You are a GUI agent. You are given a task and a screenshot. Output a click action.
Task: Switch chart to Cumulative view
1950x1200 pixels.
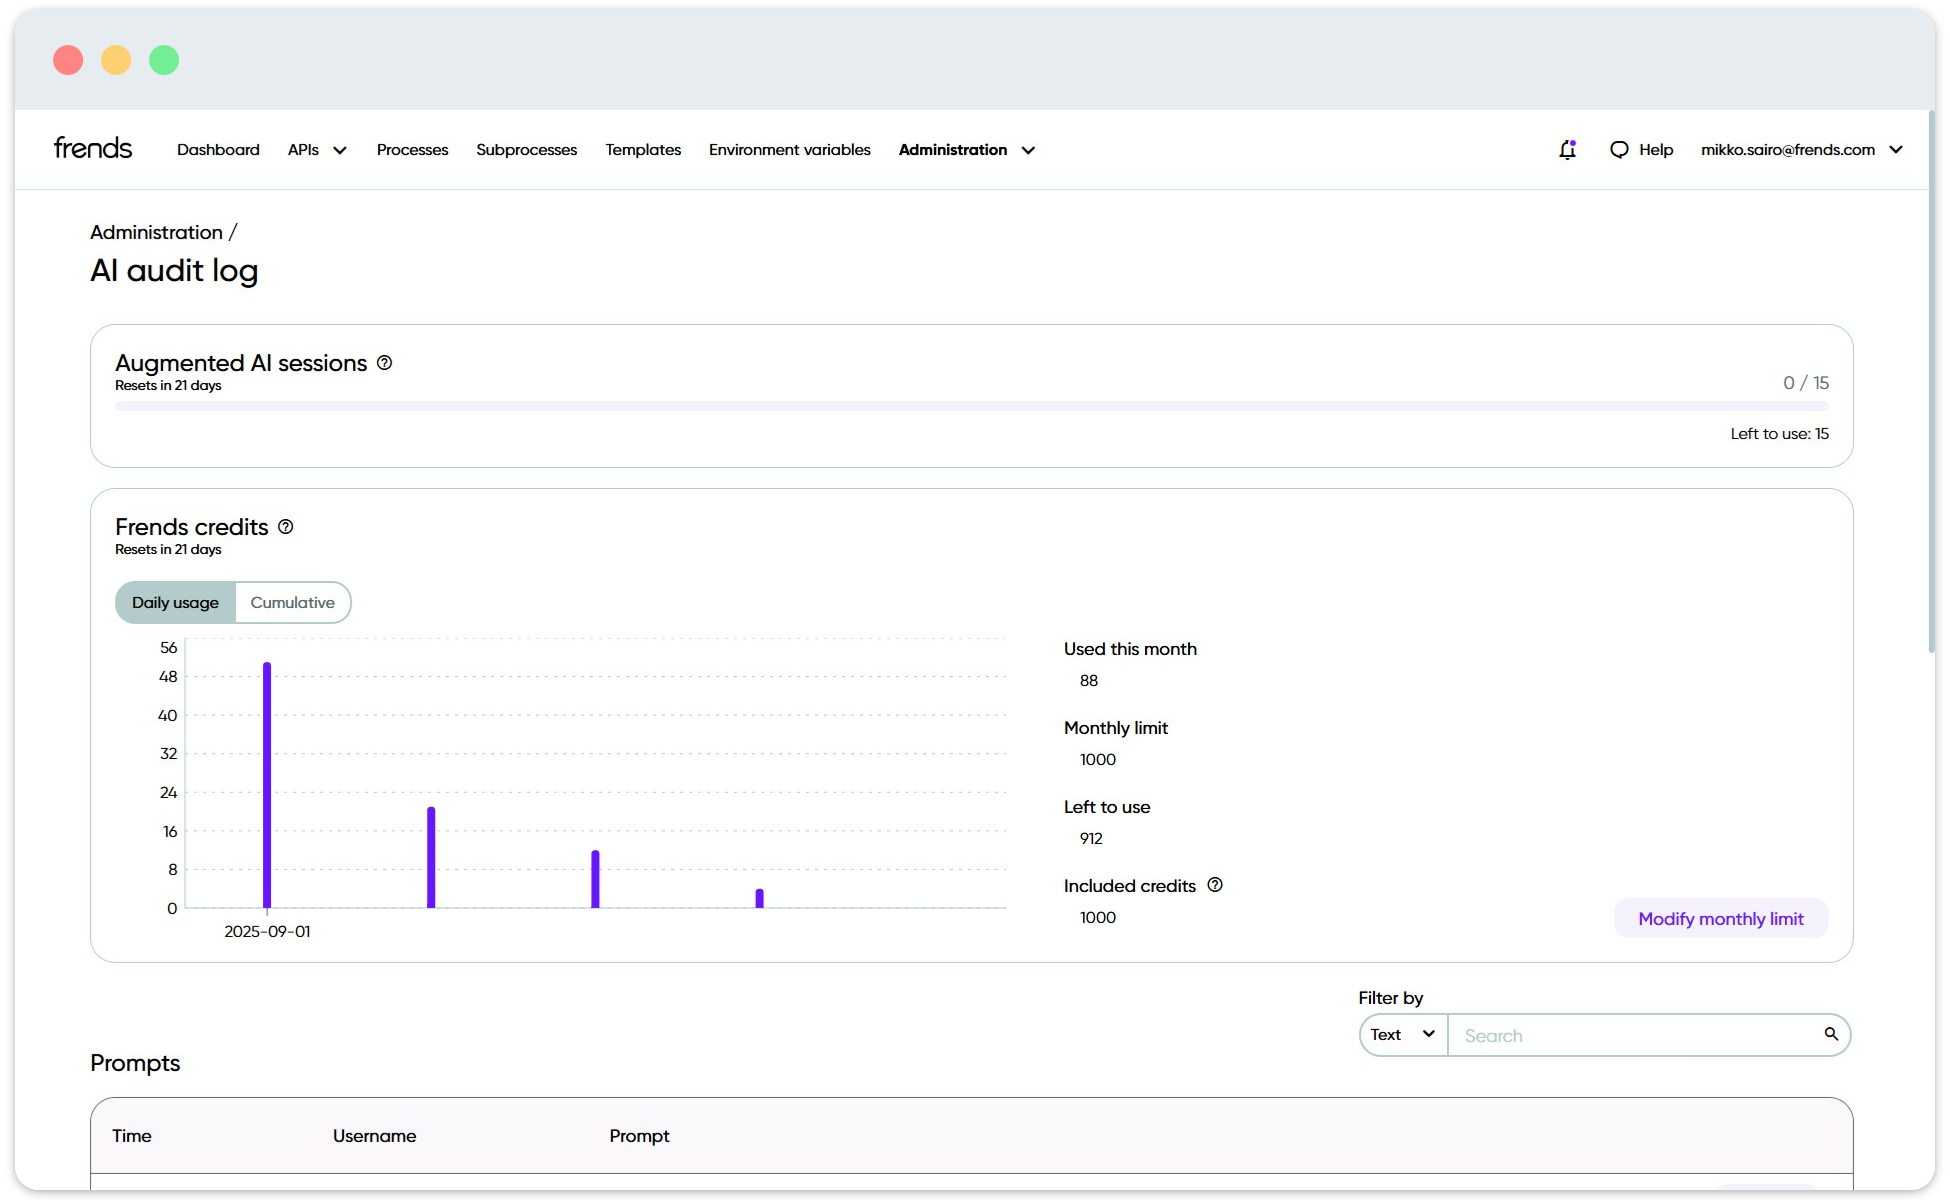tap(292, 603)
